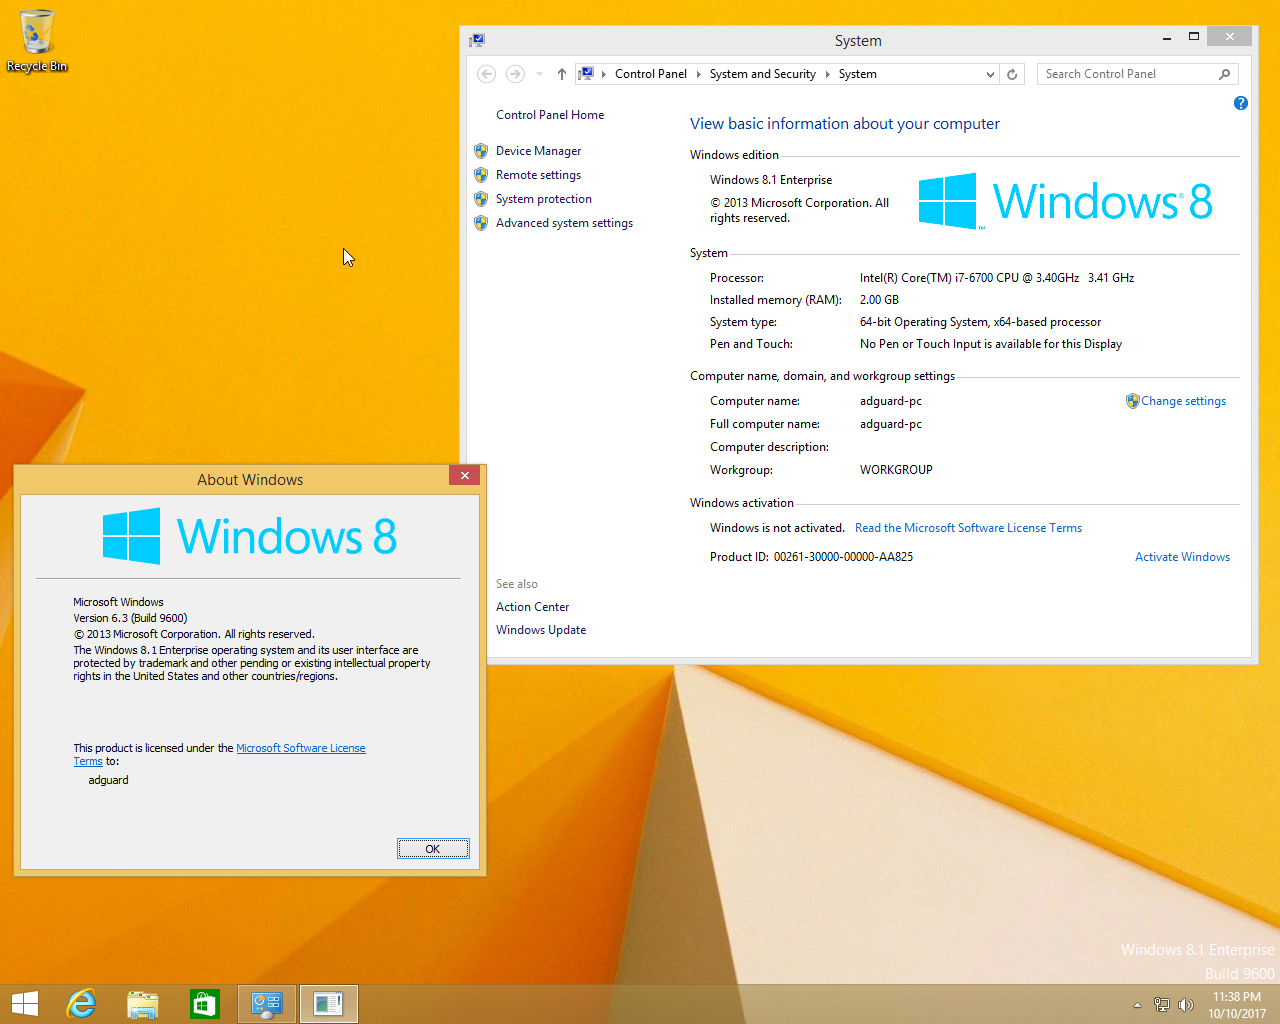Open Remote settings link
The width and height of the screenshot is (1280, 1024).
click(x=538, y=175)
